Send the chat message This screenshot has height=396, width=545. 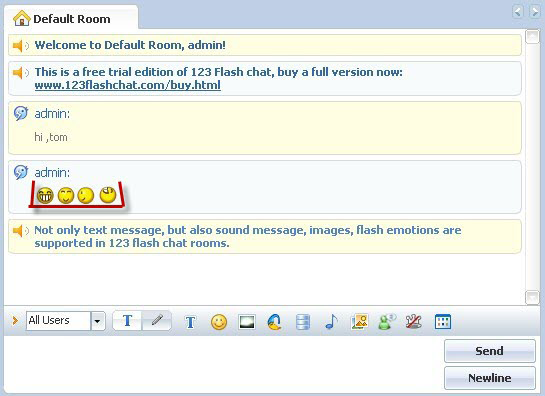point(489,351)
